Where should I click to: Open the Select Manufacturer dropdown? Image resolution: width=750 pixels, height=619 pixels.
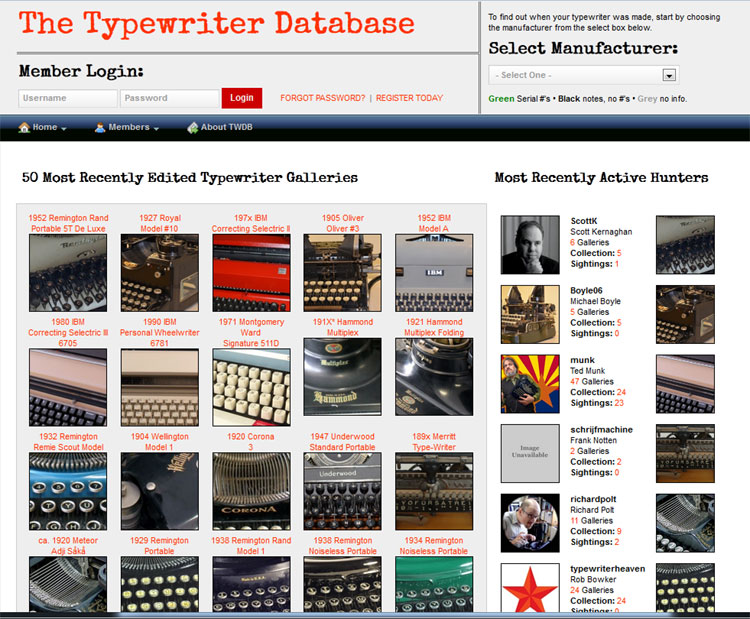click(x=584, y=75)
